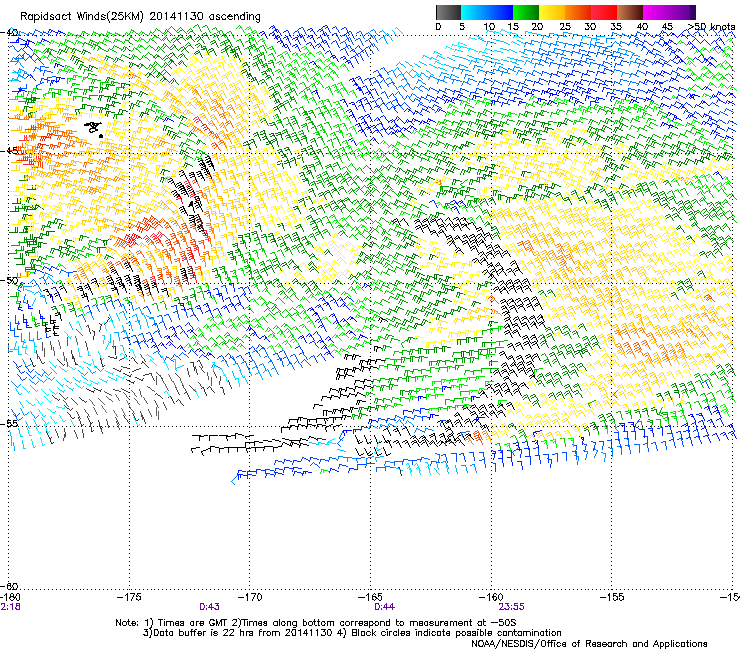Click the -165 longitude axis label

(370, 597)
